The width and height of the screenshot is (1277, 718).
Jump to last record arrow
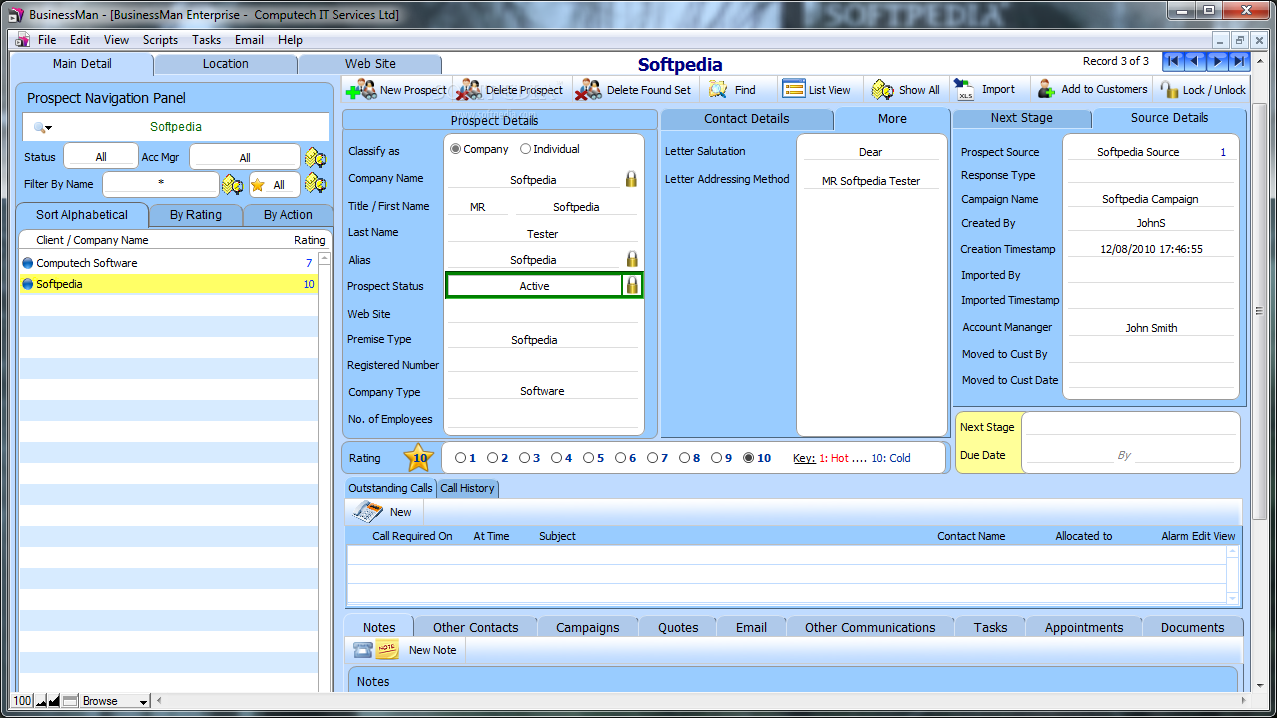pyautogui.click(x=1239, y=61)
